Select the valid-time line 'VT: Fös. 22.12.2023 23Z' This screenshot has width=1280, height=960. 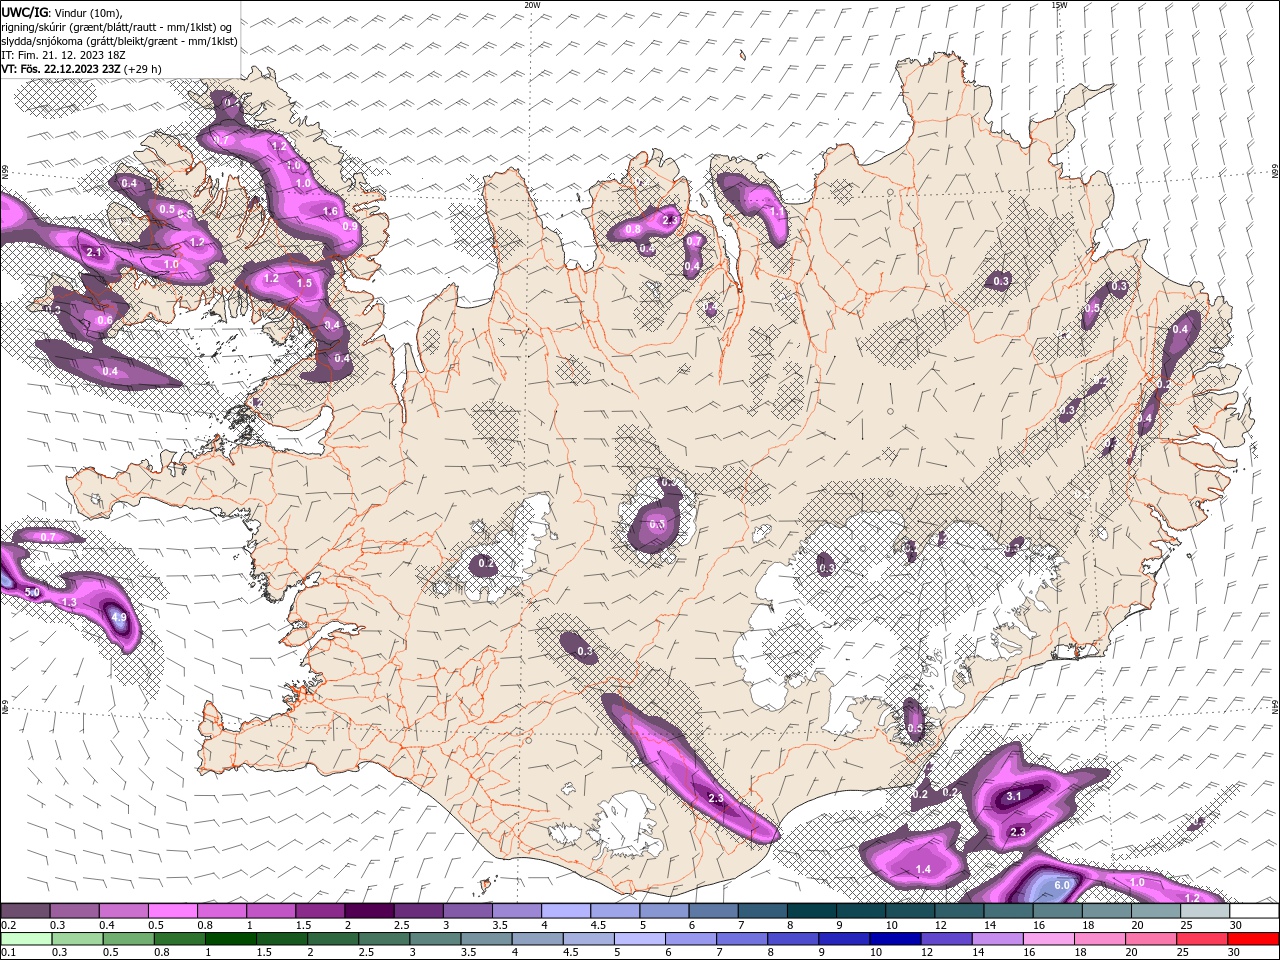[x=81, y=69]
